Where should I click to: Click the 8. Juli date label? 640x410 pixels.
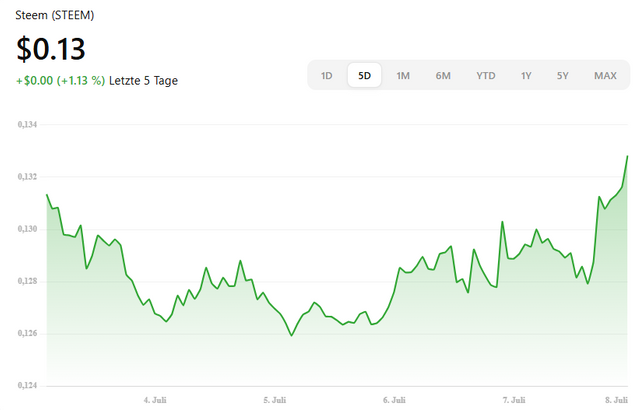pyautogui.click(x=616, y=400)
